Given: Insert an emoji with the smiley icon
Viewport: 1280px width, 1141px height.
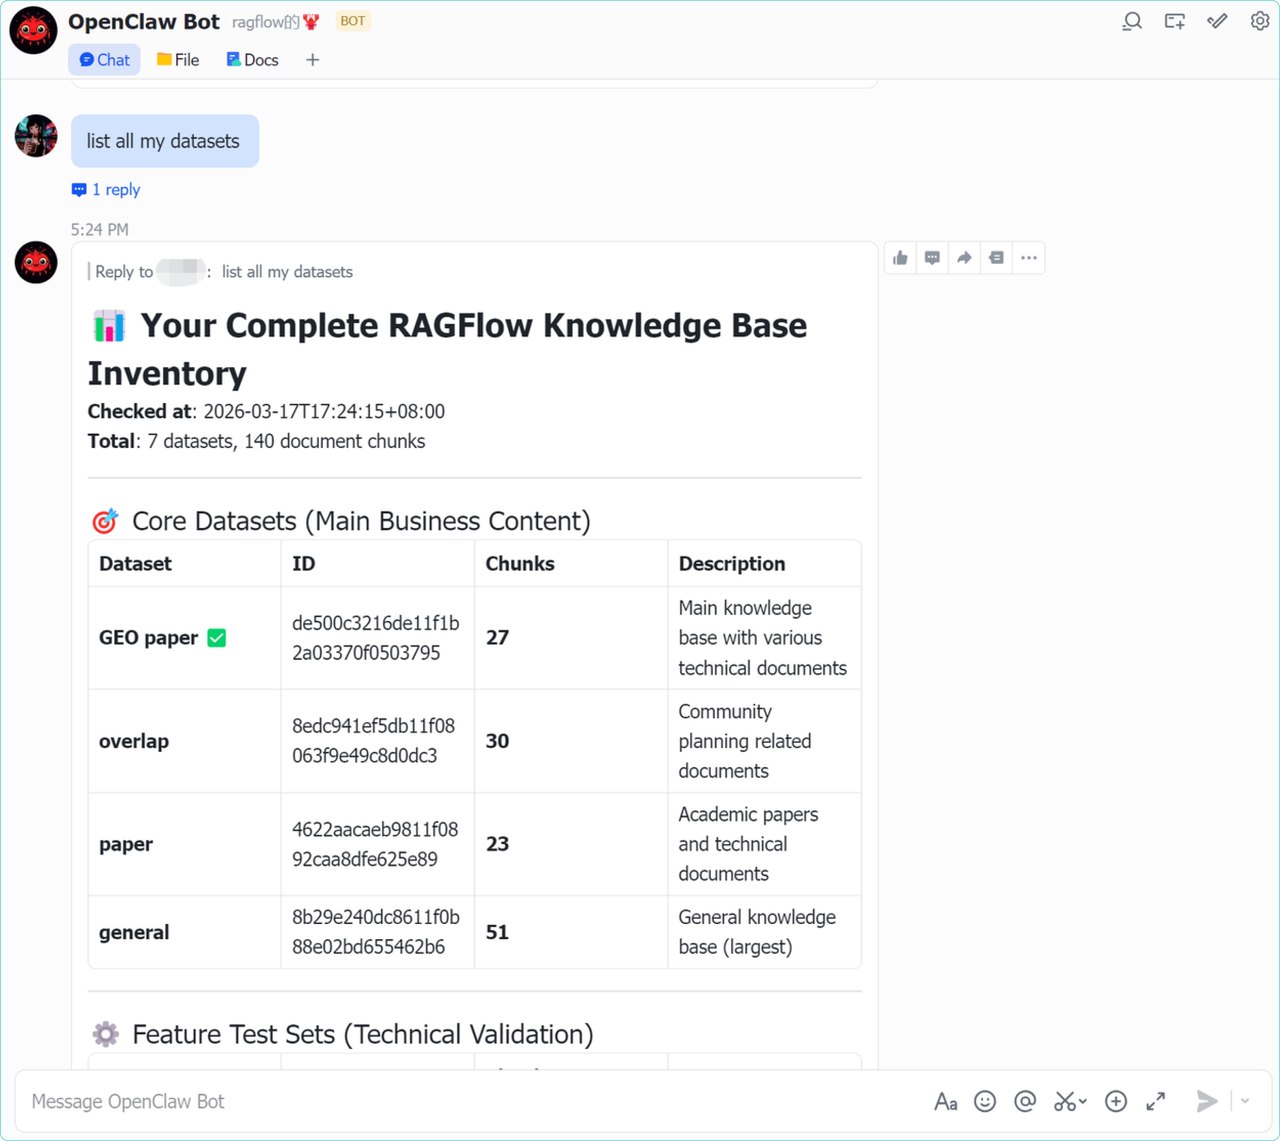Looking at the screenshot, I should coord(985,1101).
